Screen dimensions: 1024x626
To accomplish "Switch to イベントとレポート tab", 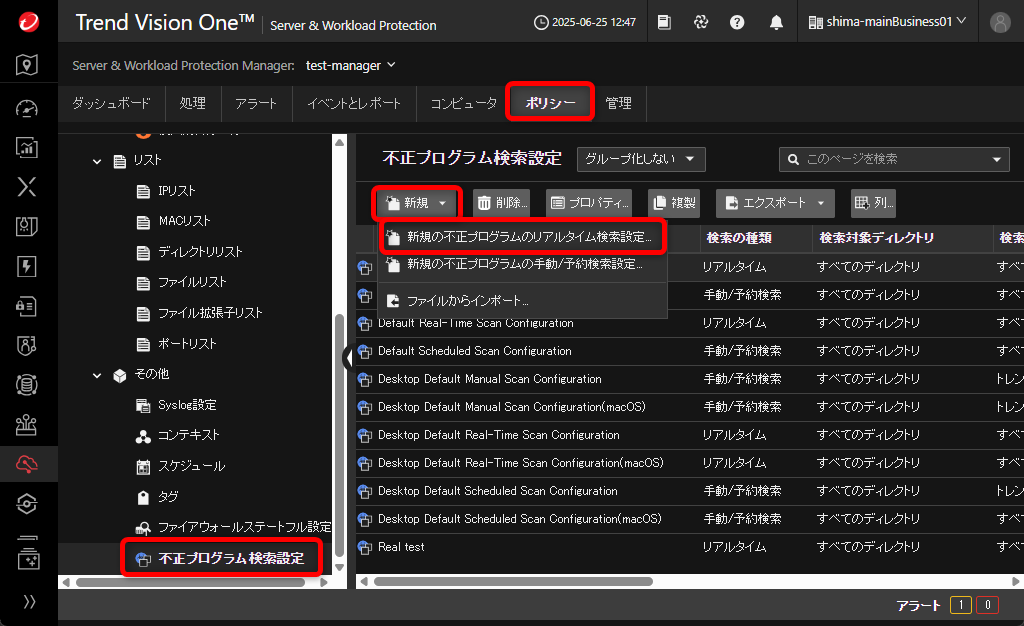I will [x=353, y=103].
